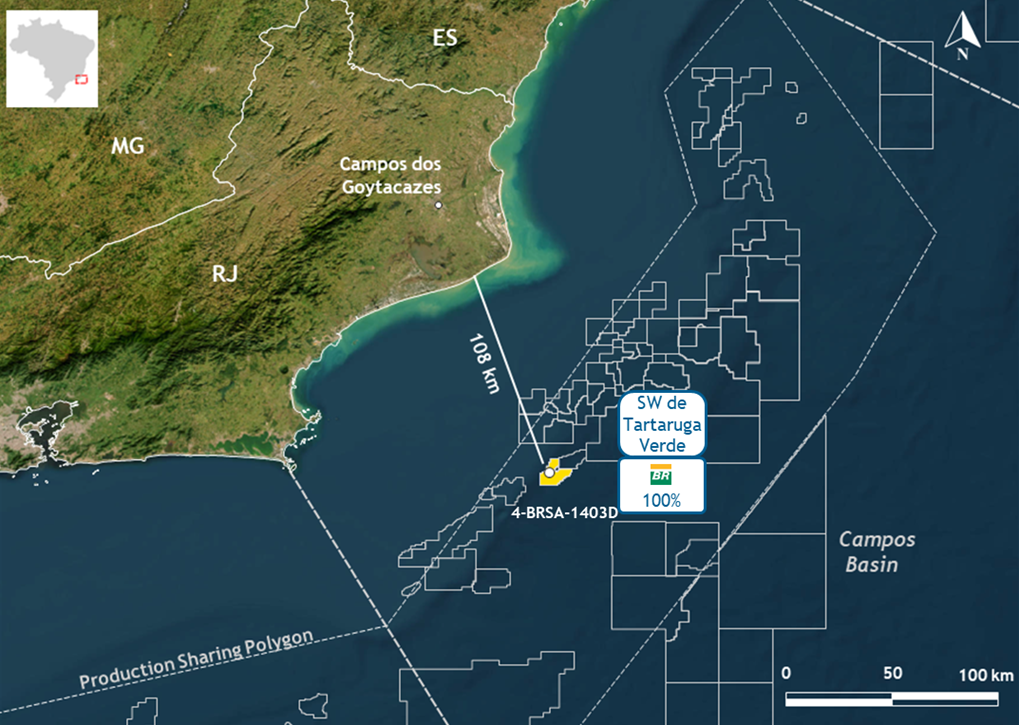Select the 4-BRSA-1403D well label

(564, 511)
